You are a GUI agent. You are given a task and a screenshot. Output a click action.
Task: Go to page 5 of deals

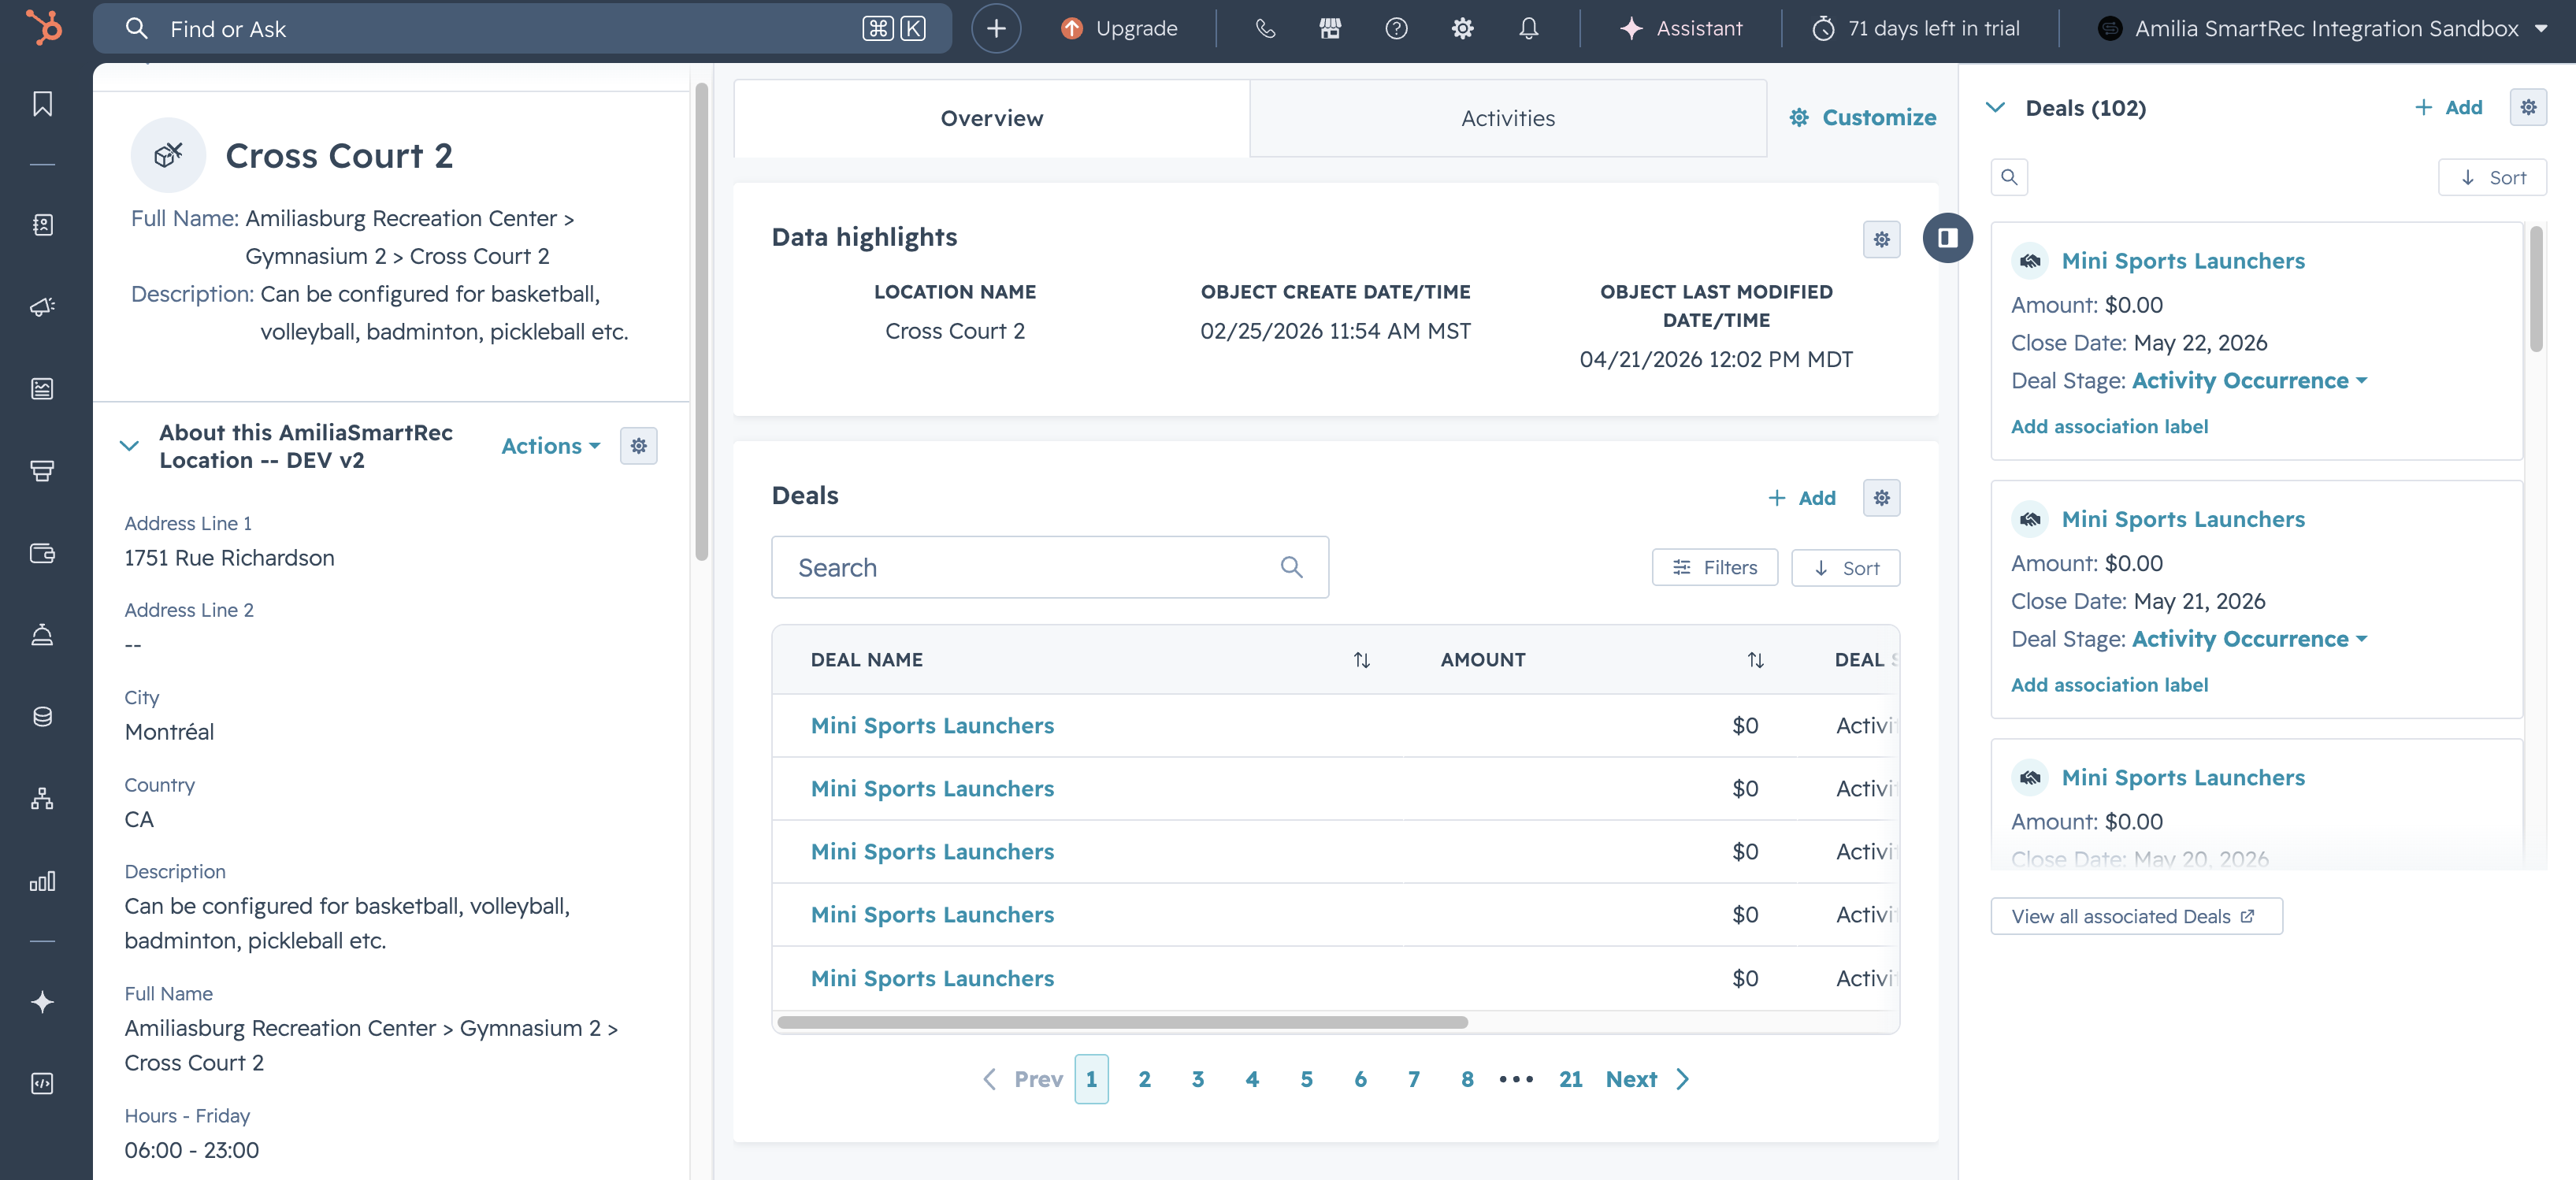[x=1306, y=1079]
